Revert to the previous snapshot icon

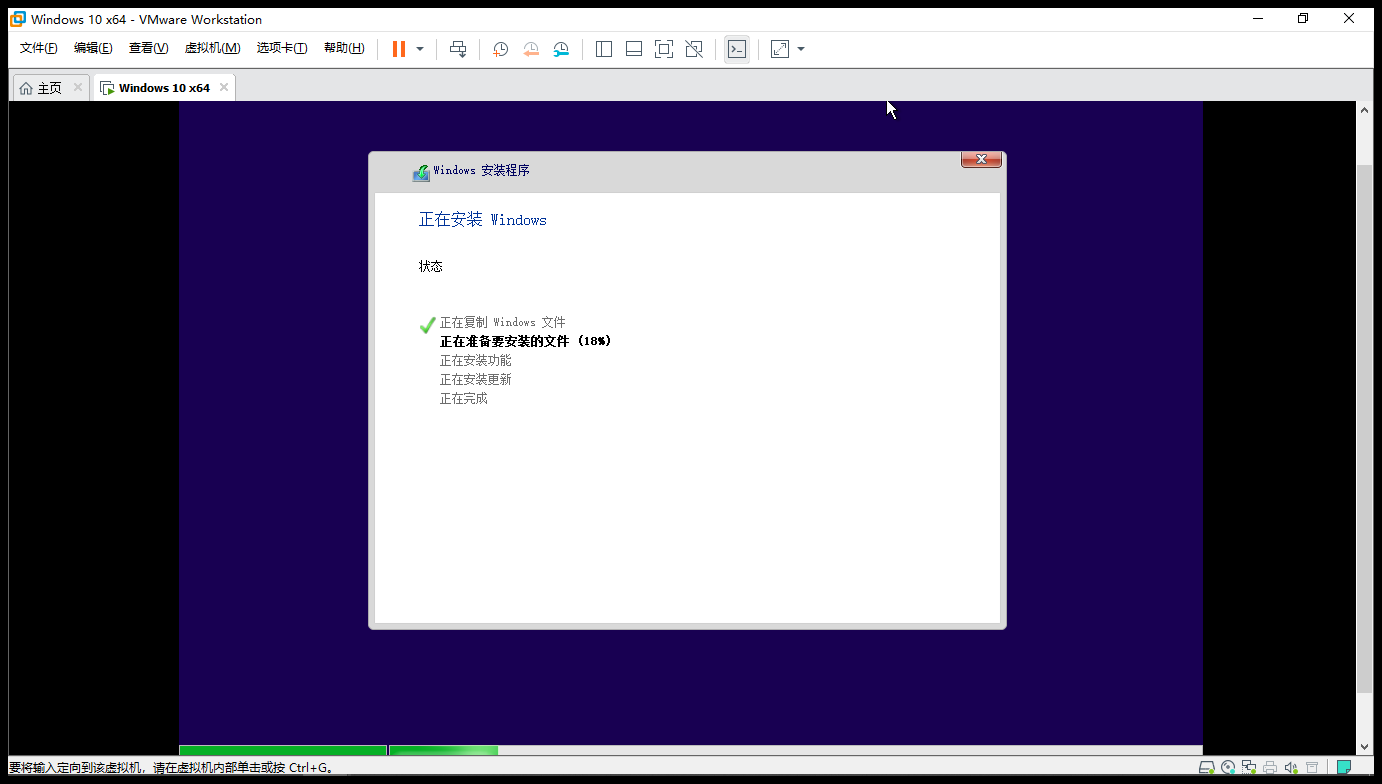[x=531, y=49]
